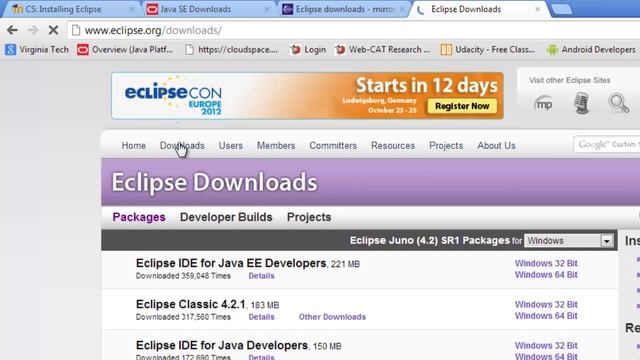Download Java EE Developers Windows 64 Bit

click(546, 275)
